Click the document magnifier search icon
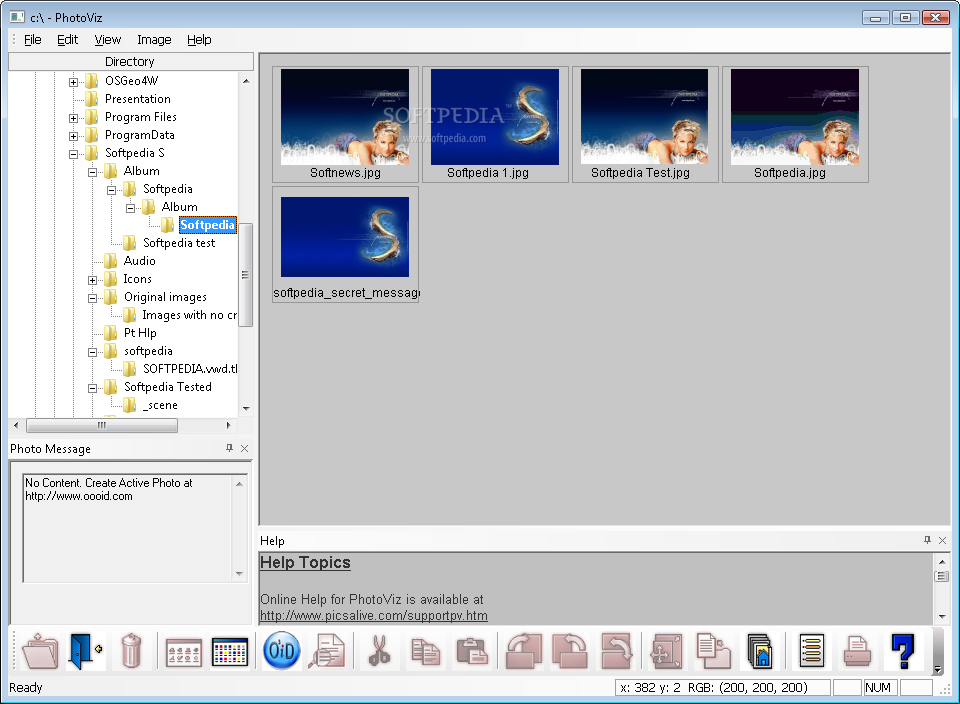Image resolution: width=960 pixels, height=704 pixels. 327,651
